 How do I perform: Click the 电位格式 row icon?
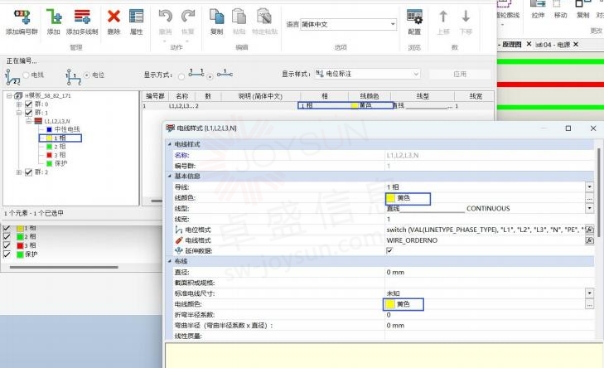coord(179,230)
